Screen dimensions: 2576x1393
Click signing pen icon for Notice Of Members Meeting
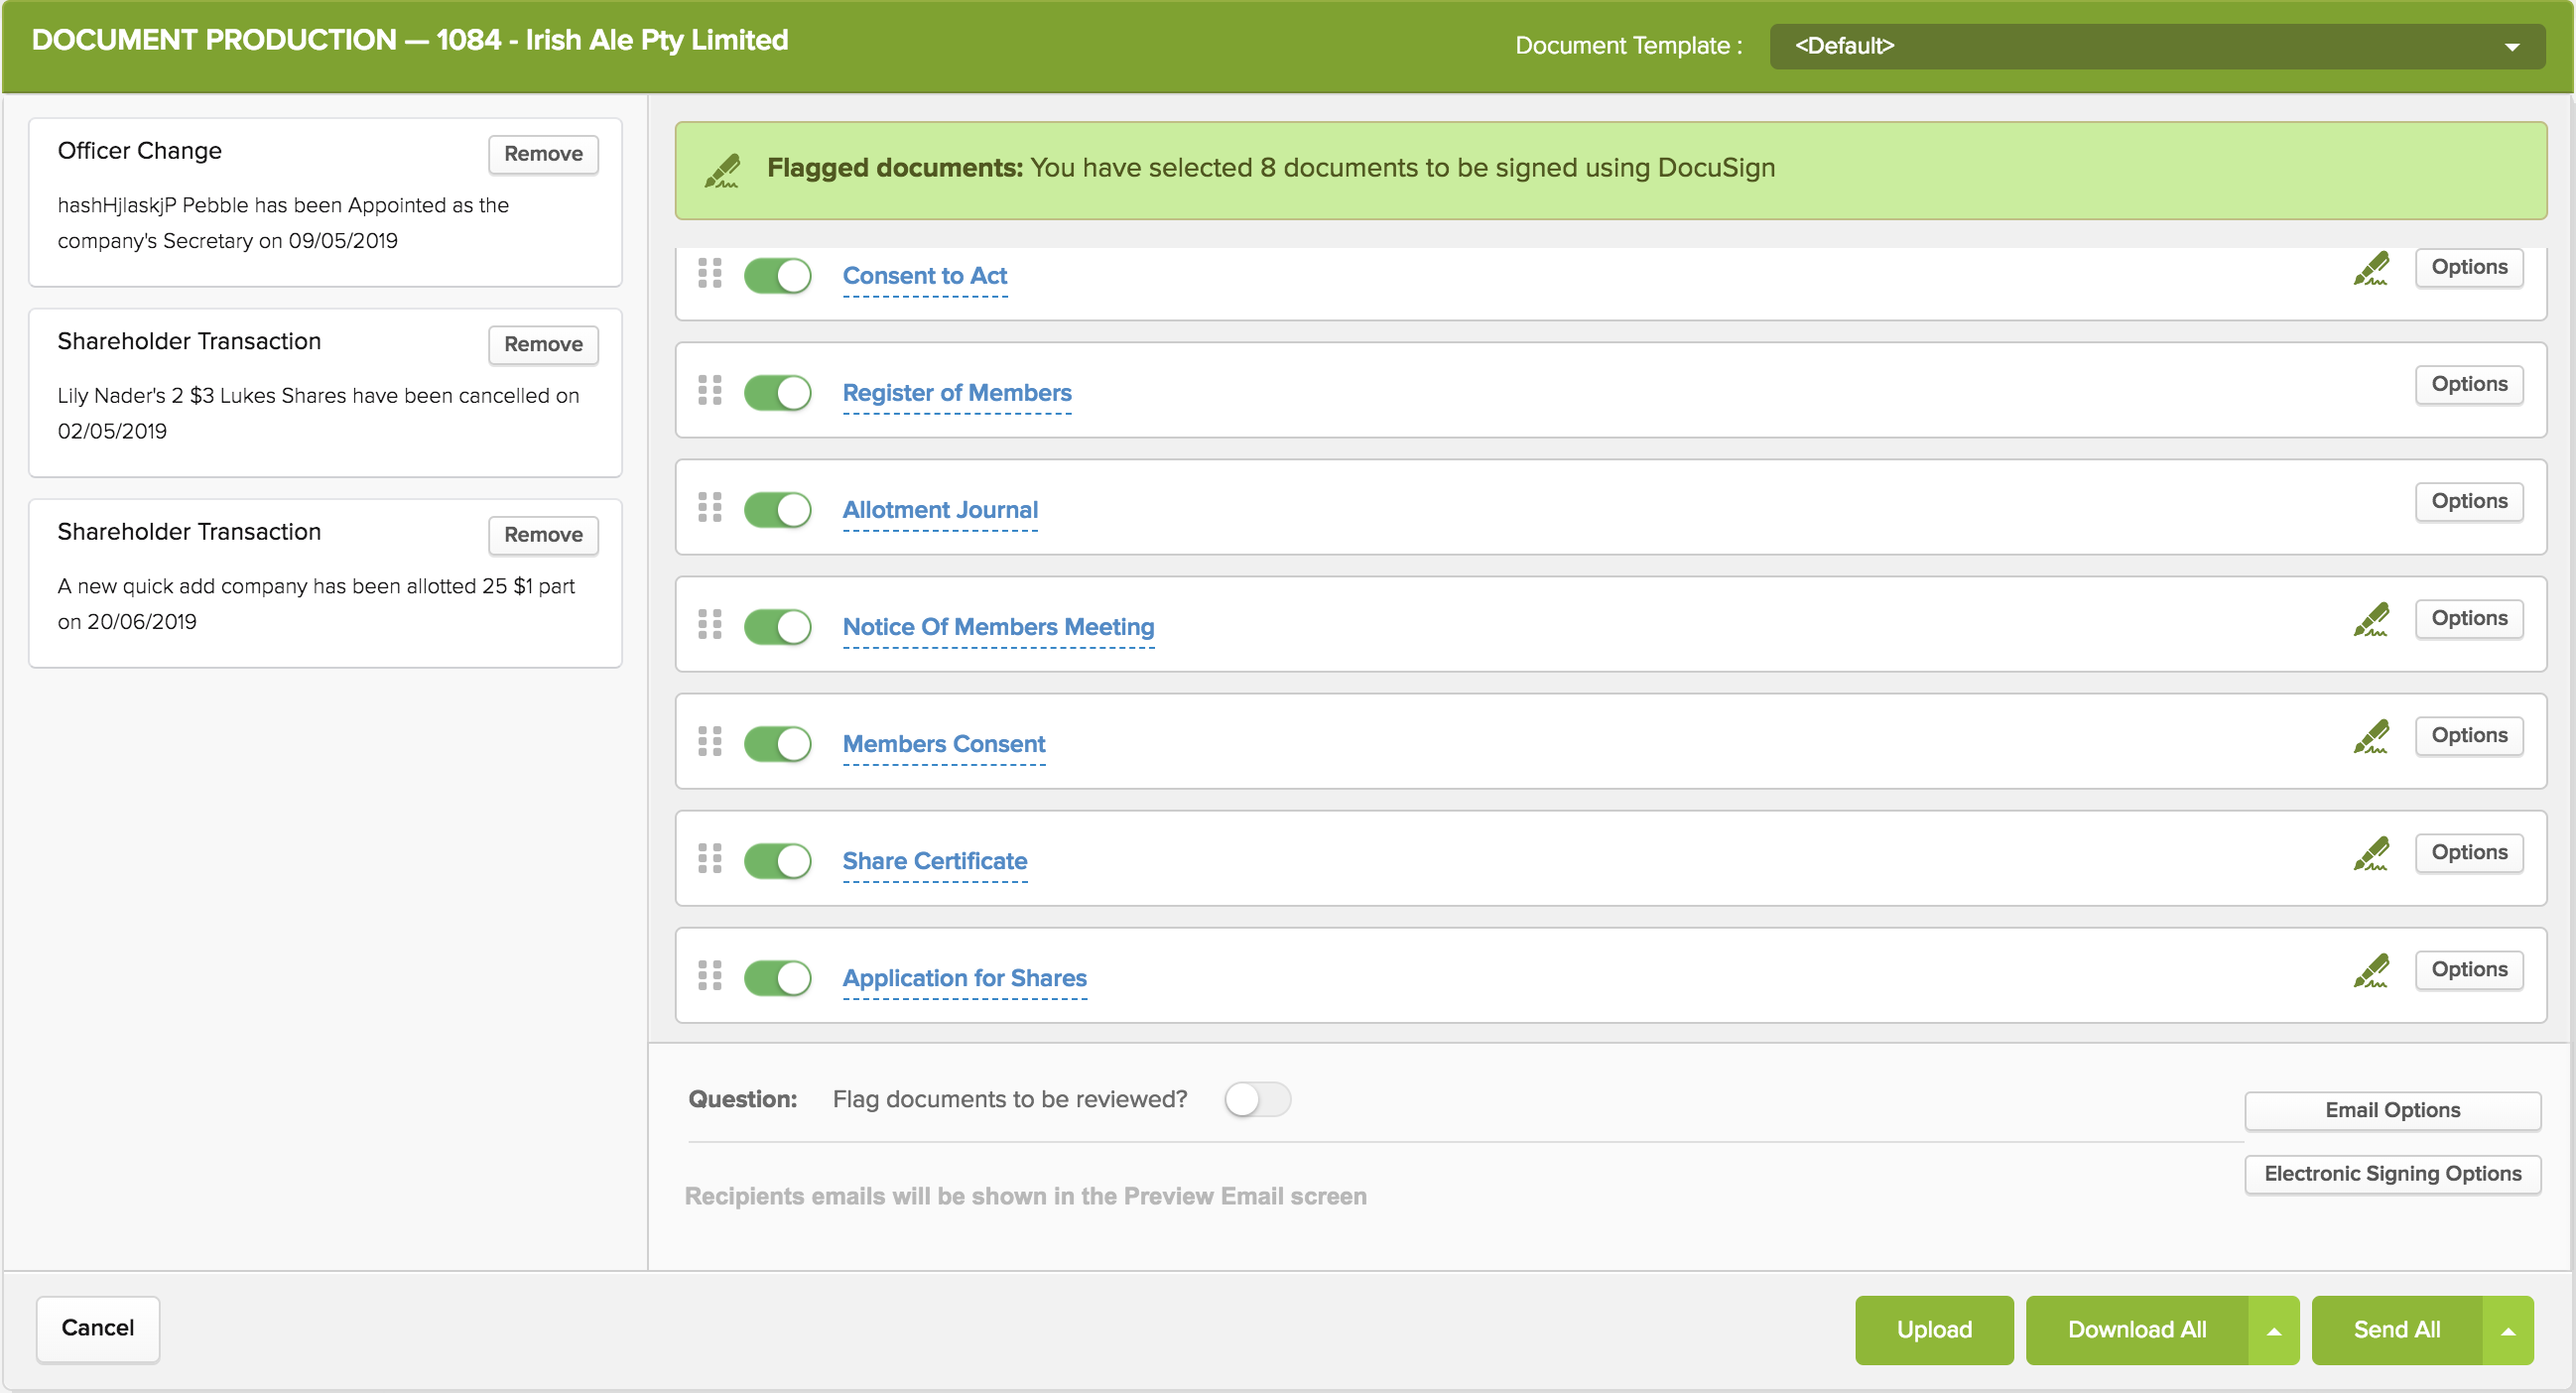click(x=2370, y=619)
